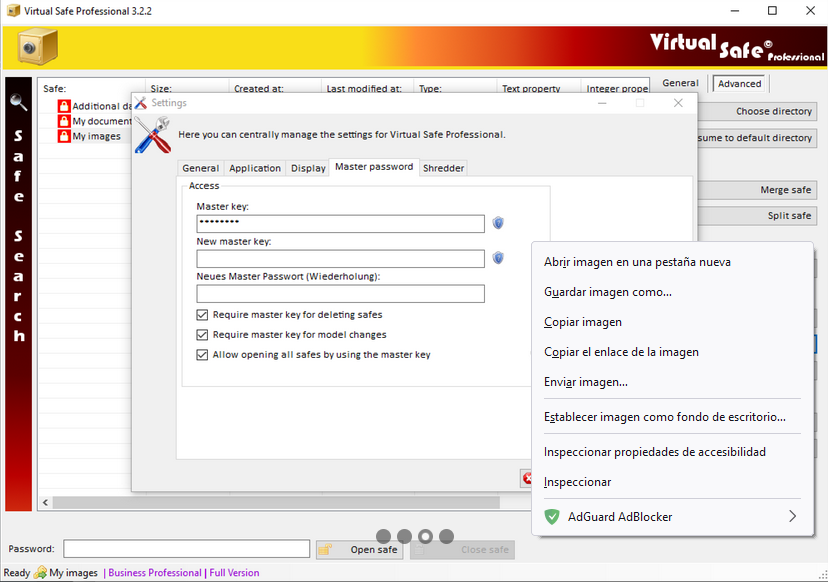The width and height of the screenshot is (828, 582).
Task: Click the Choose directory button
Action: pyautogui.click(x=757, y=111)
